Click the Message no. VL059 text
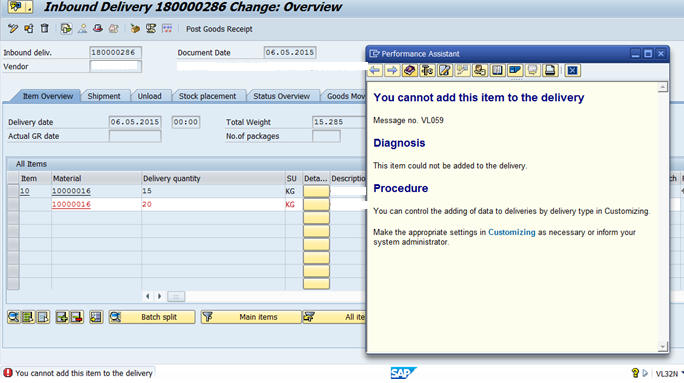 (x=408, y=120)
